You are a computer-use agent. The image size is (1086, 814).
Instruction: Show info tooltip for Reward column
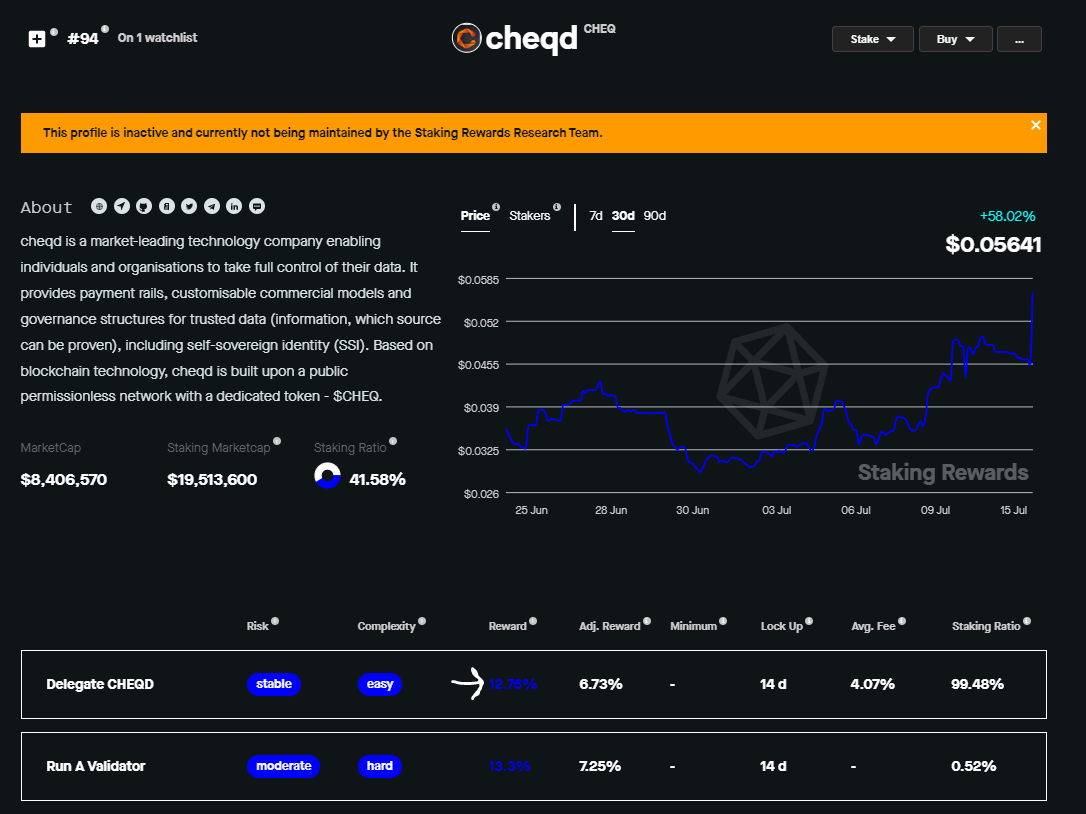pos(533,621)
